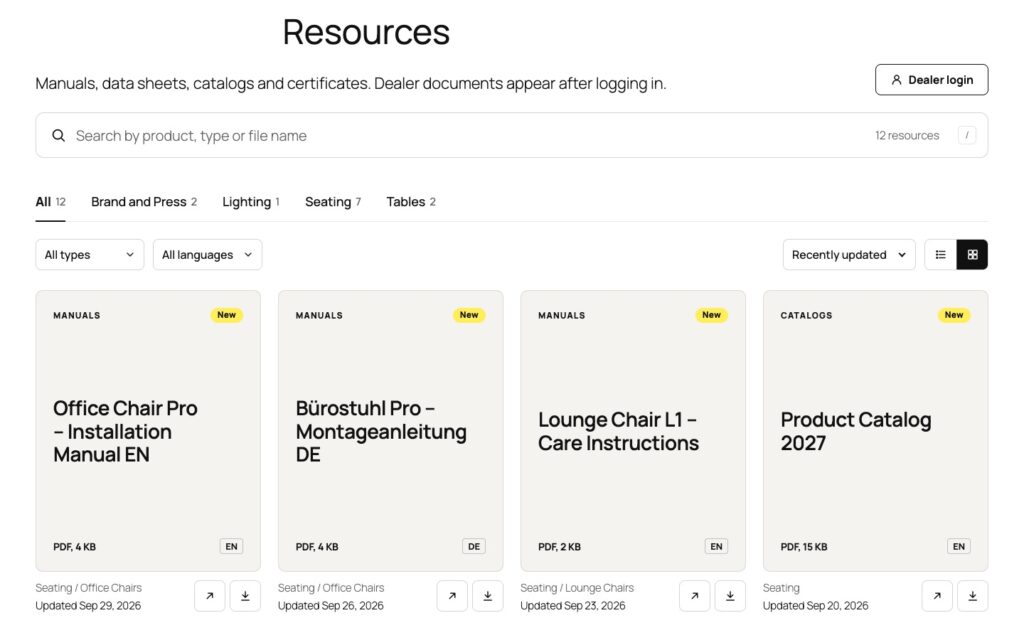Download Office Chair Pro Installation Manual EN
The image size is (1024, 640).
coord(245,596)
